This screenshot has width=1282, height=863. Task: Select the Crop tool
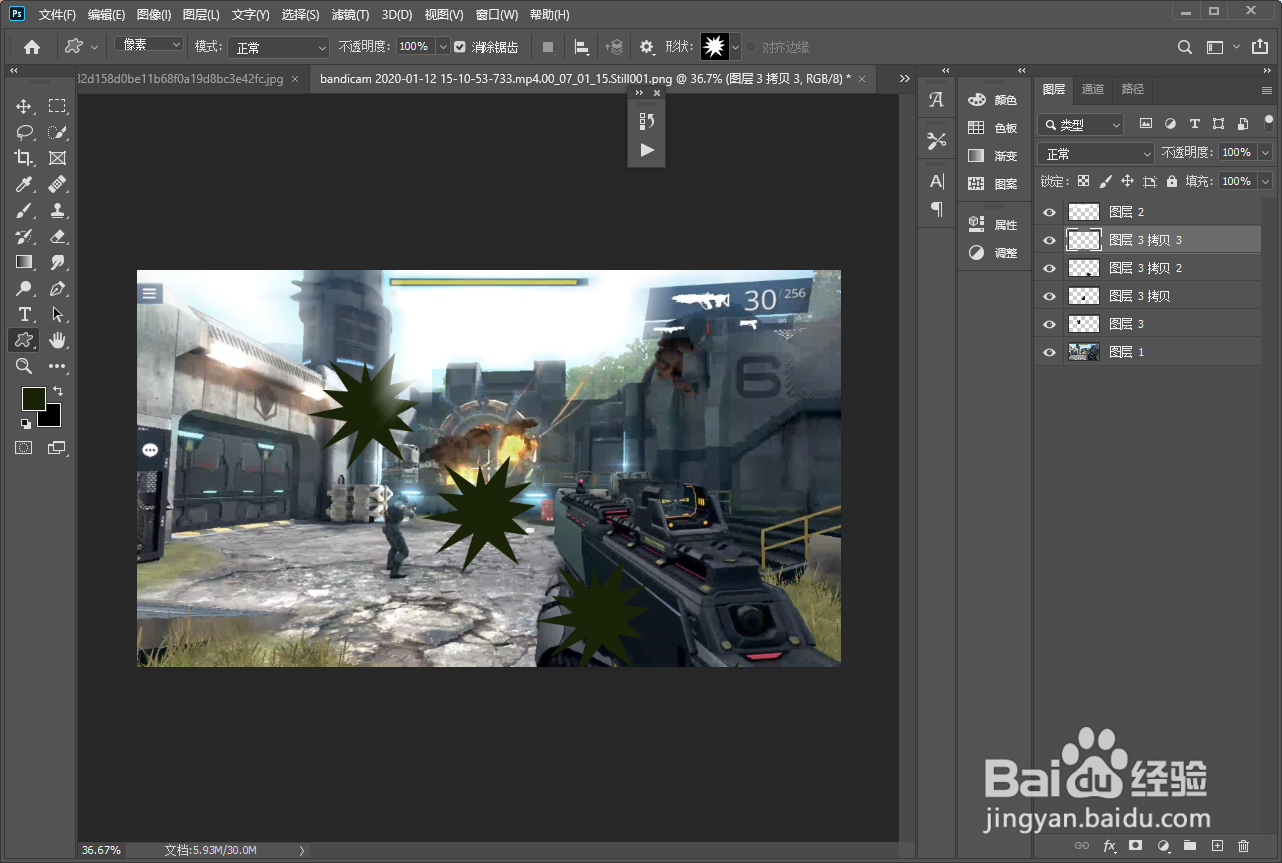[x=24, y=158]
